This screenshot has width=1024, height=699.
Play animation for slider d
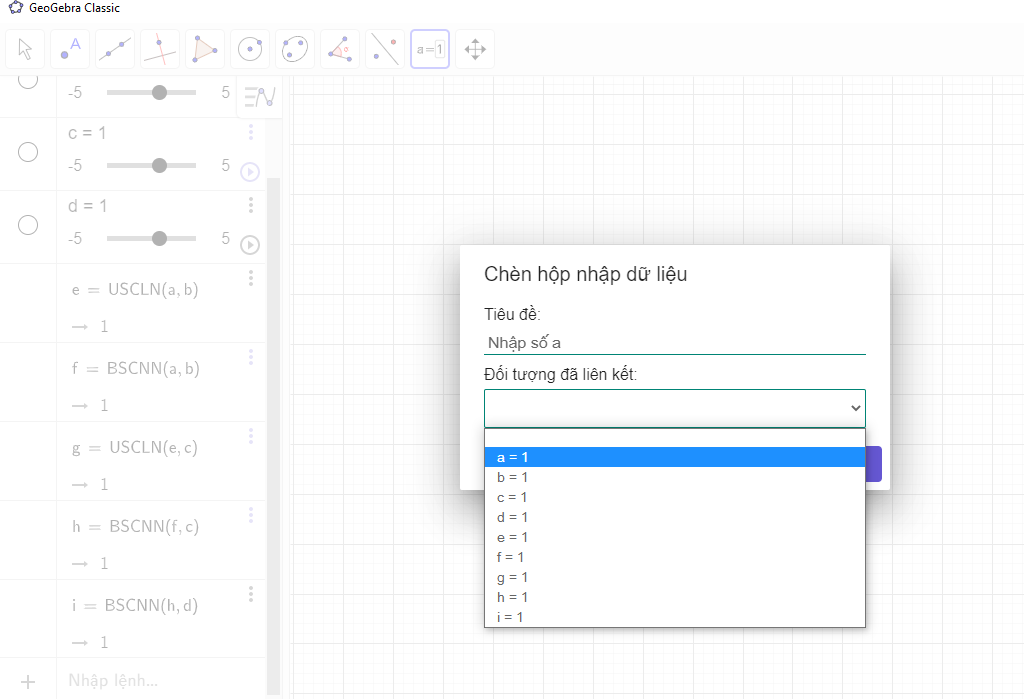click(250, 245)
